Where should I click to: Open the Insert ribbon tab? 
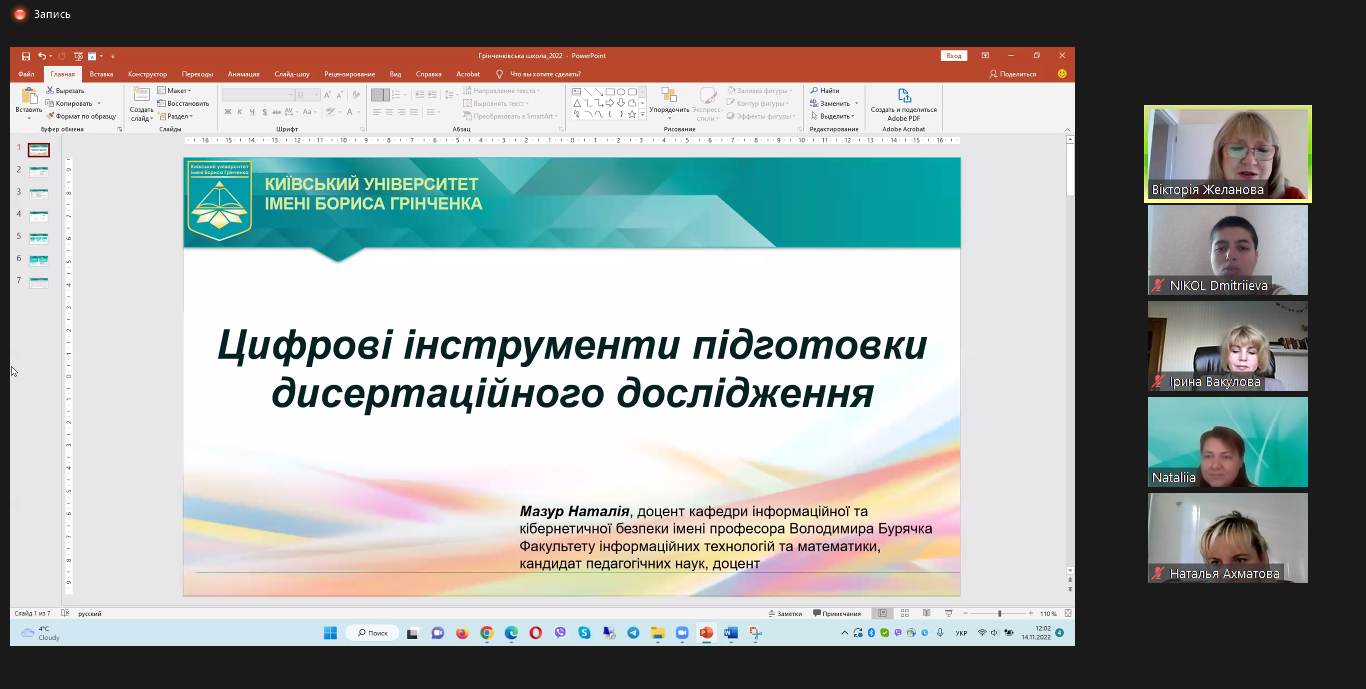[x=101, y=74]
